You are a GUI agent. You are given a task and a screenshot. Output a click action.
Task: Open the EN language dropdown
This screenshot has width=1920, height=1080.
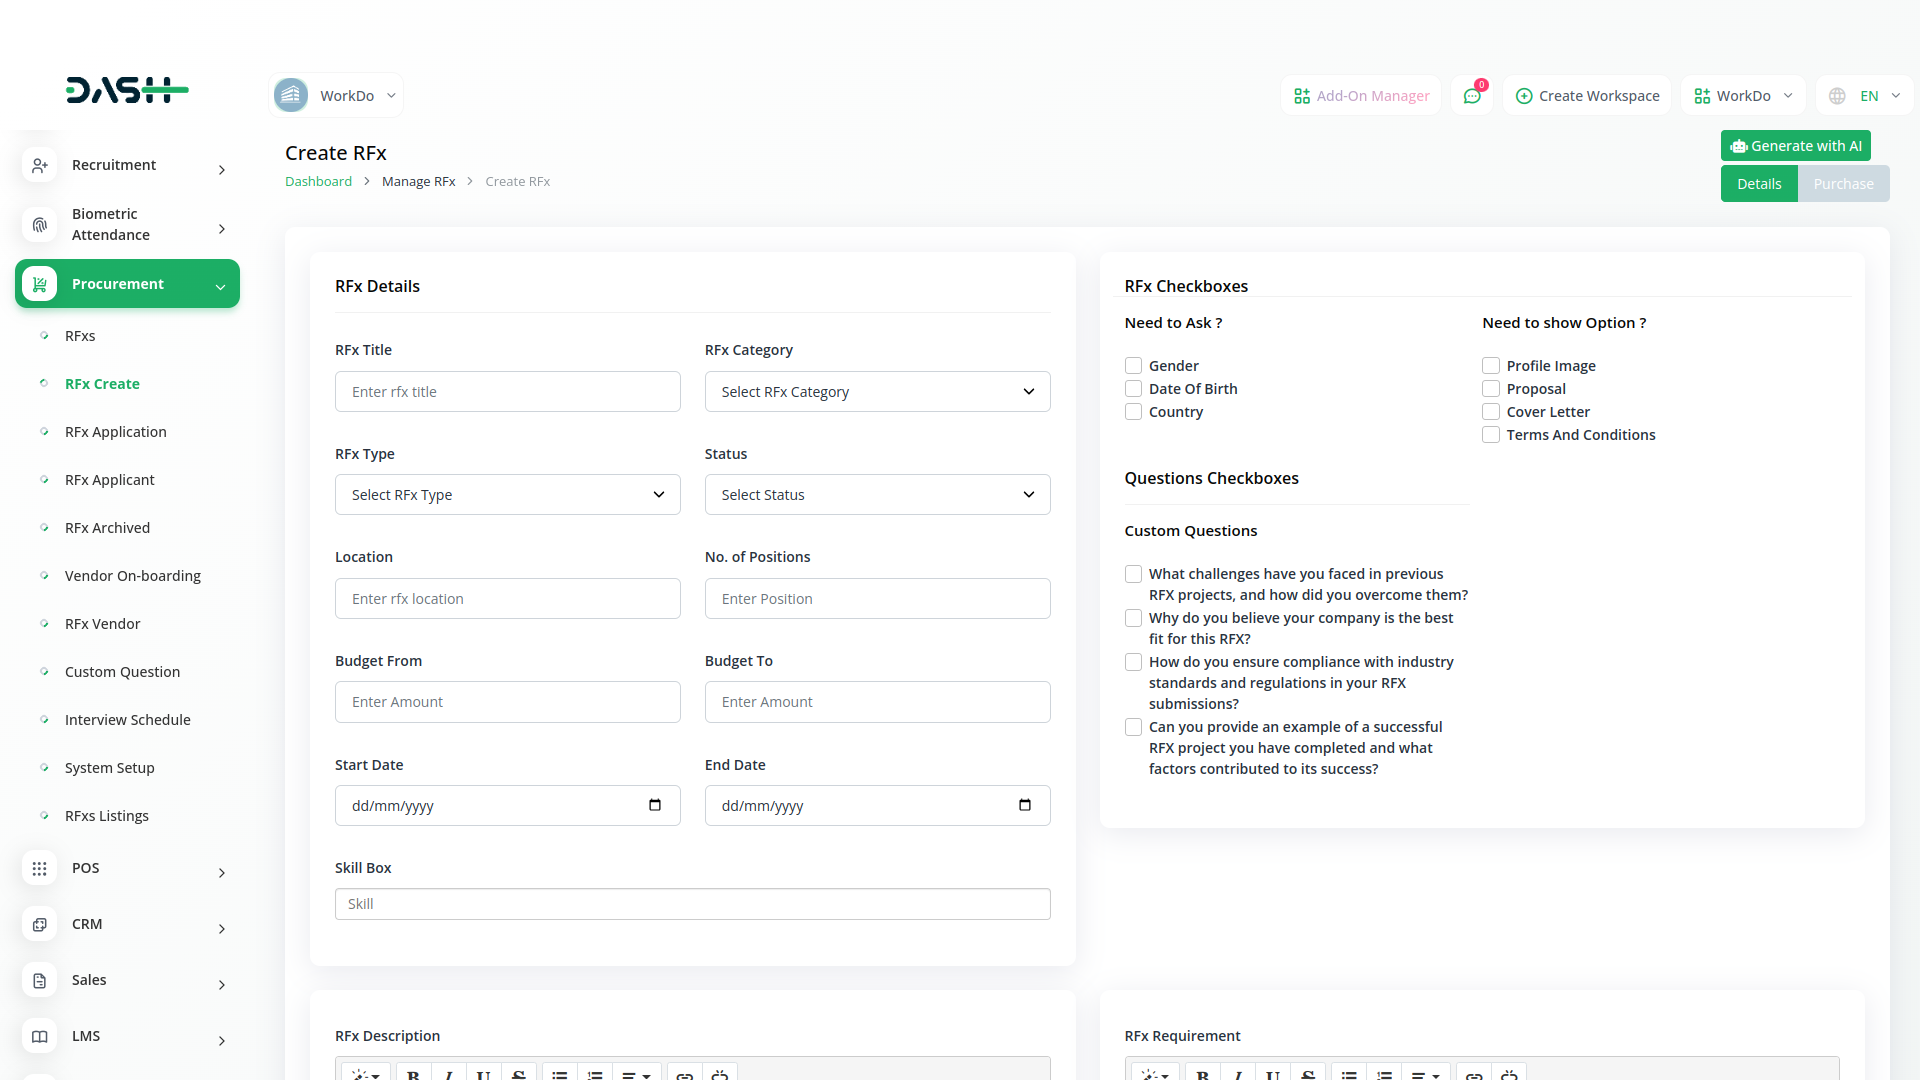(1865, 96)
